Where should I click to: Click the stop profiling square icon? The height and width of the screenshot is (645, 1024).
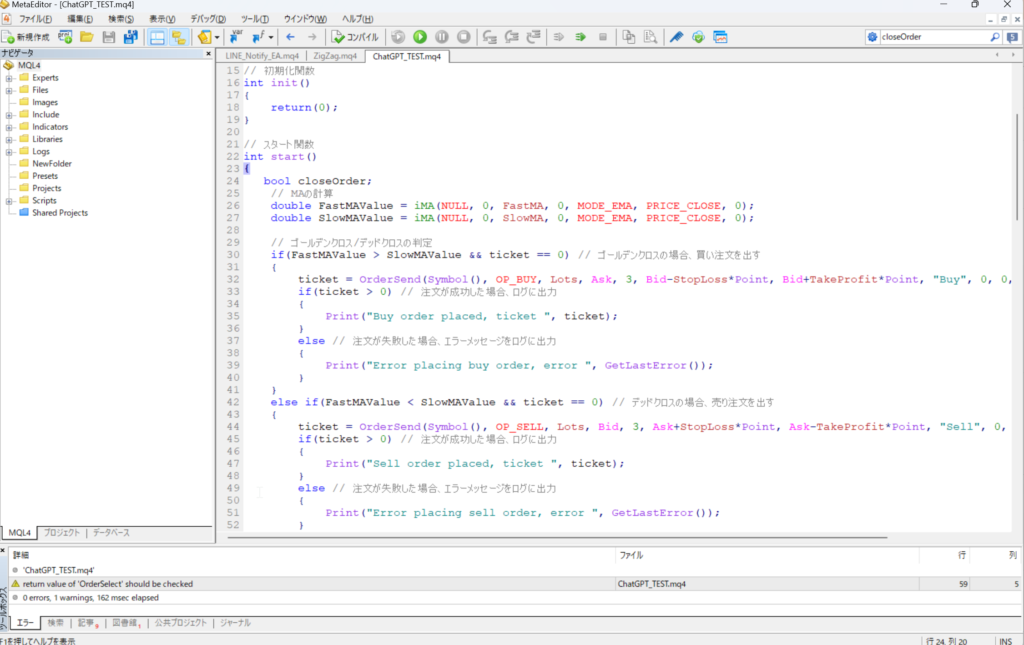[x=603, y=37]
